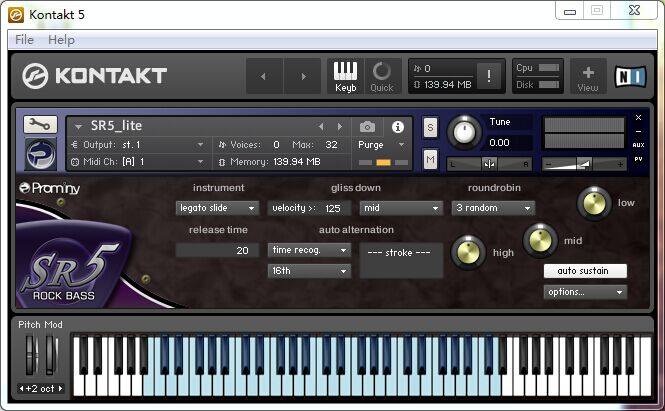Open the View plus menu

(588, 76)
